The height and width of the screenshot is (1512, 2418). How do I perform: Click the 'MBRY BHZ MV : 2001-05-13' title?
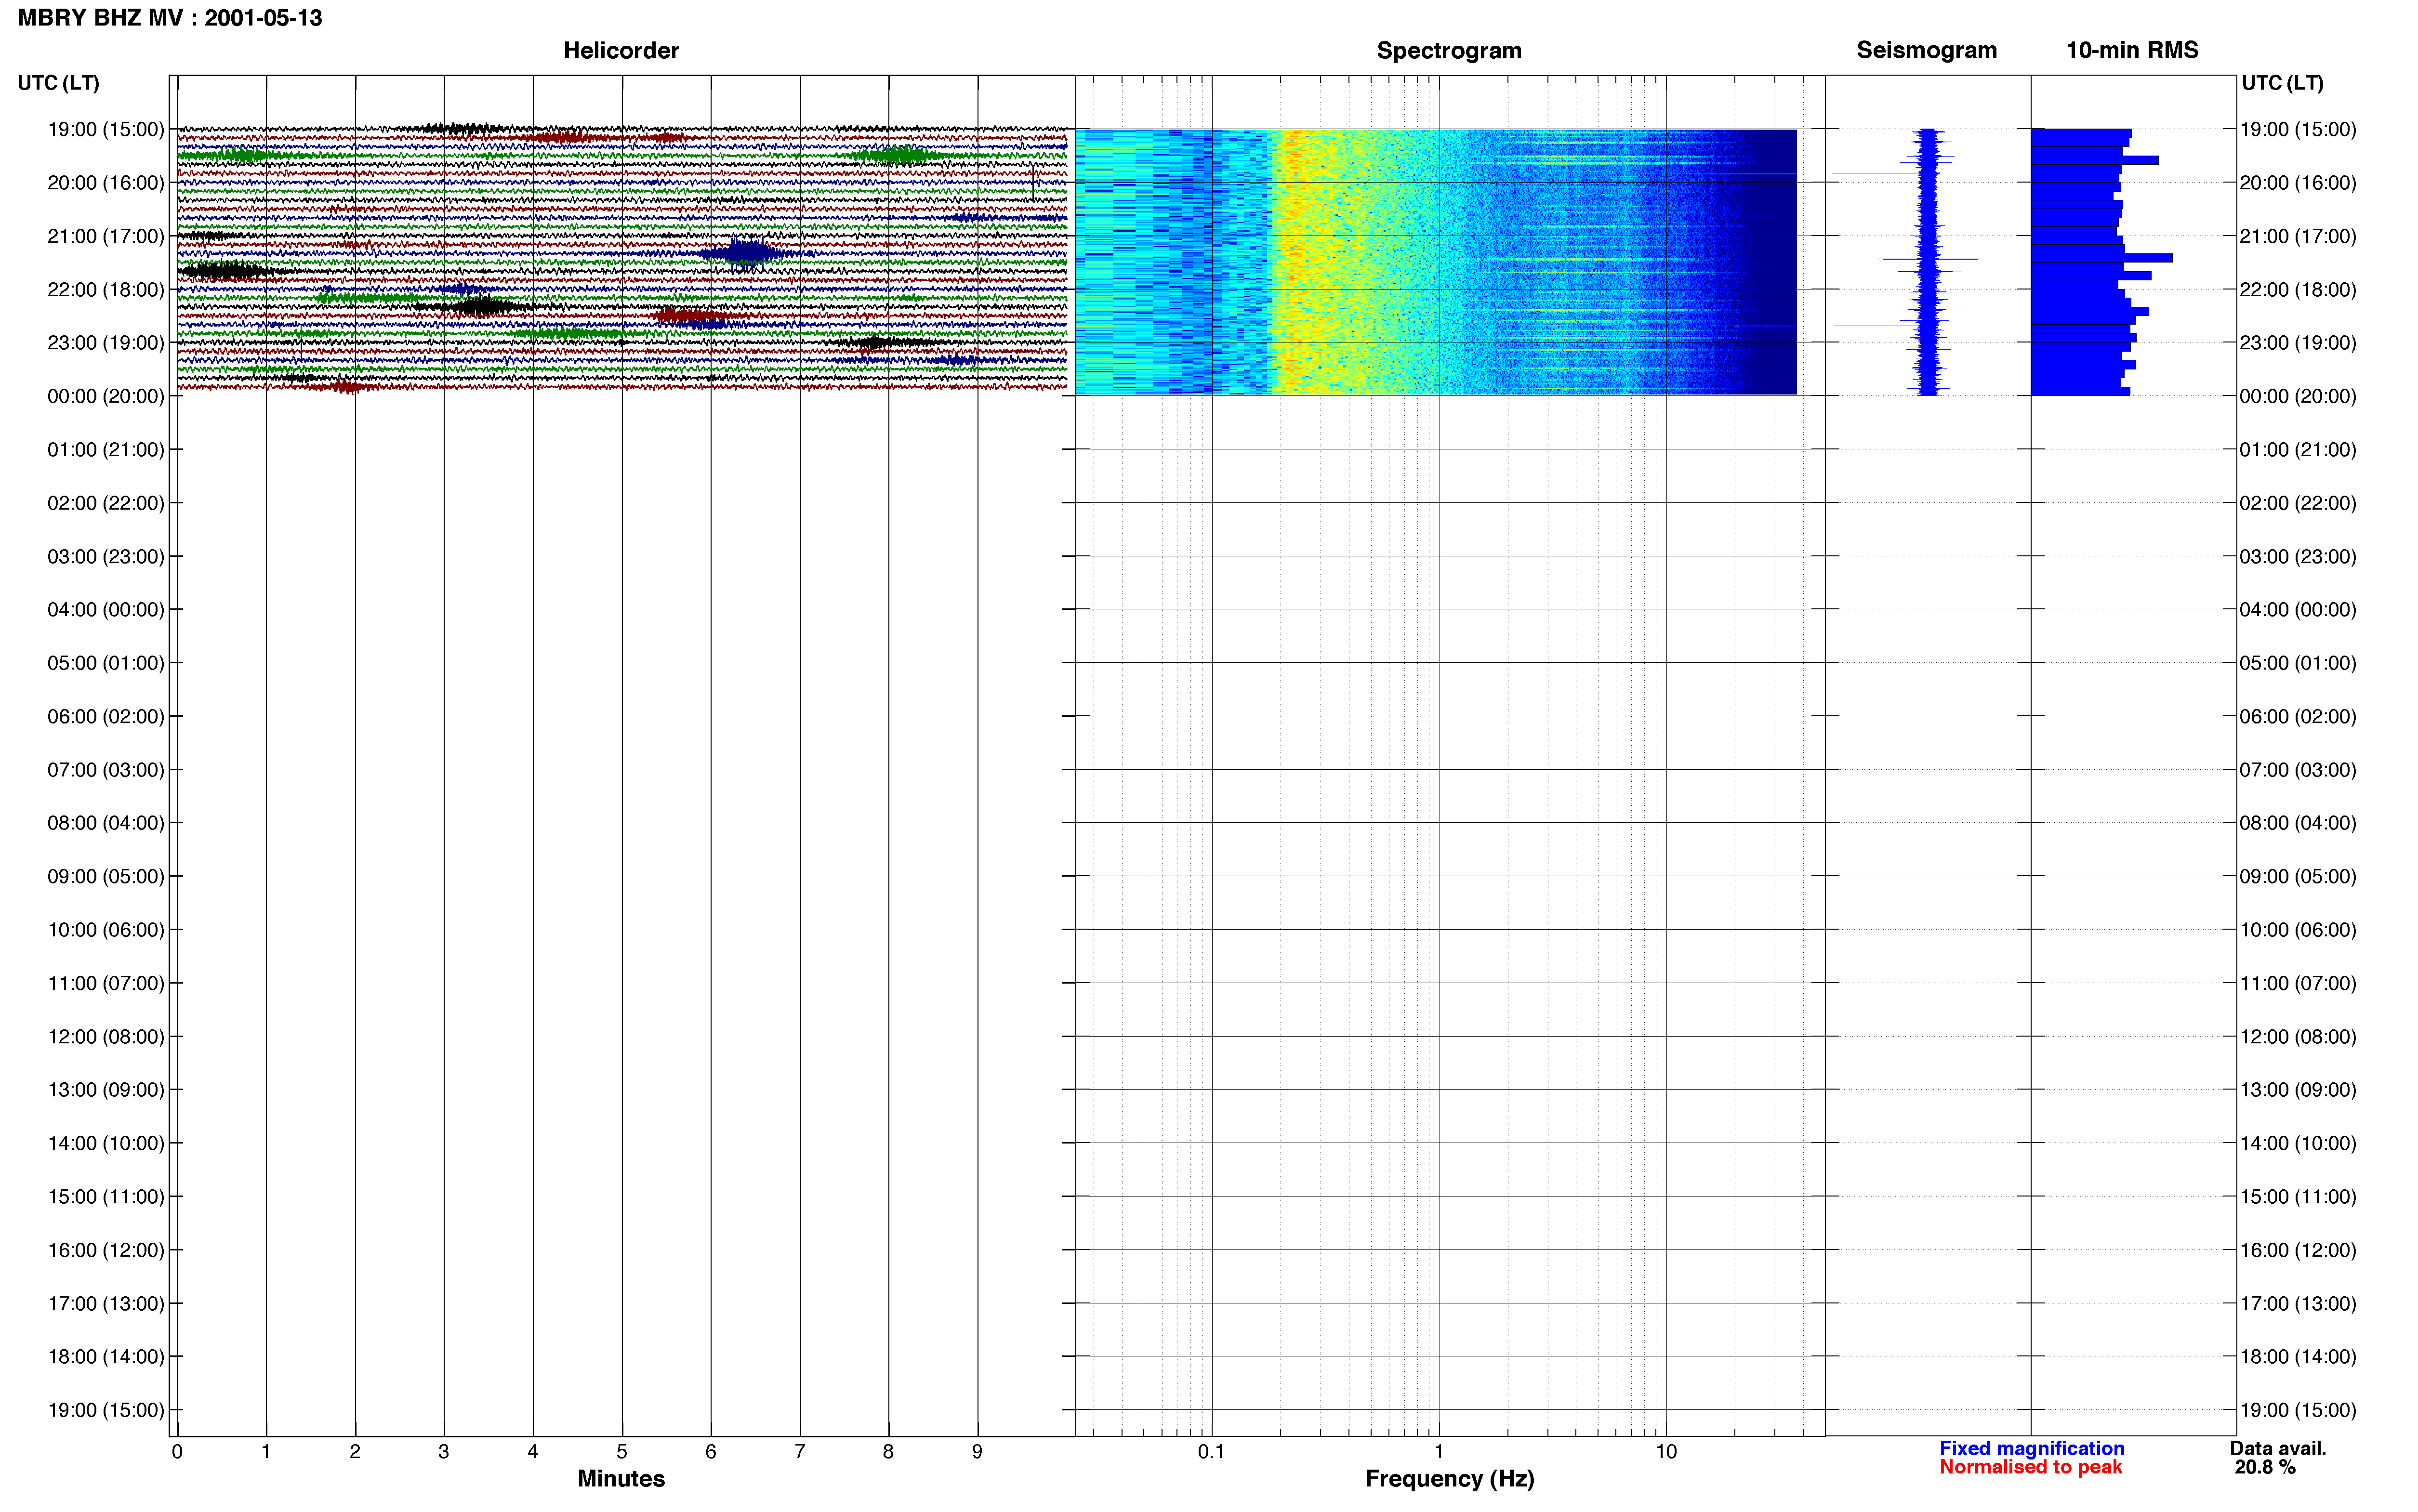170,18
